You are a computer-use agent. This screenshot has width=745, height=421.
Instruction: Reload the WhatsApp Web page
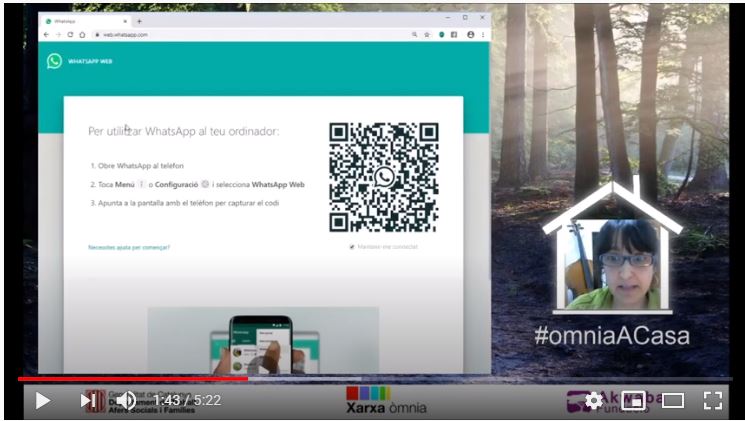70,35
